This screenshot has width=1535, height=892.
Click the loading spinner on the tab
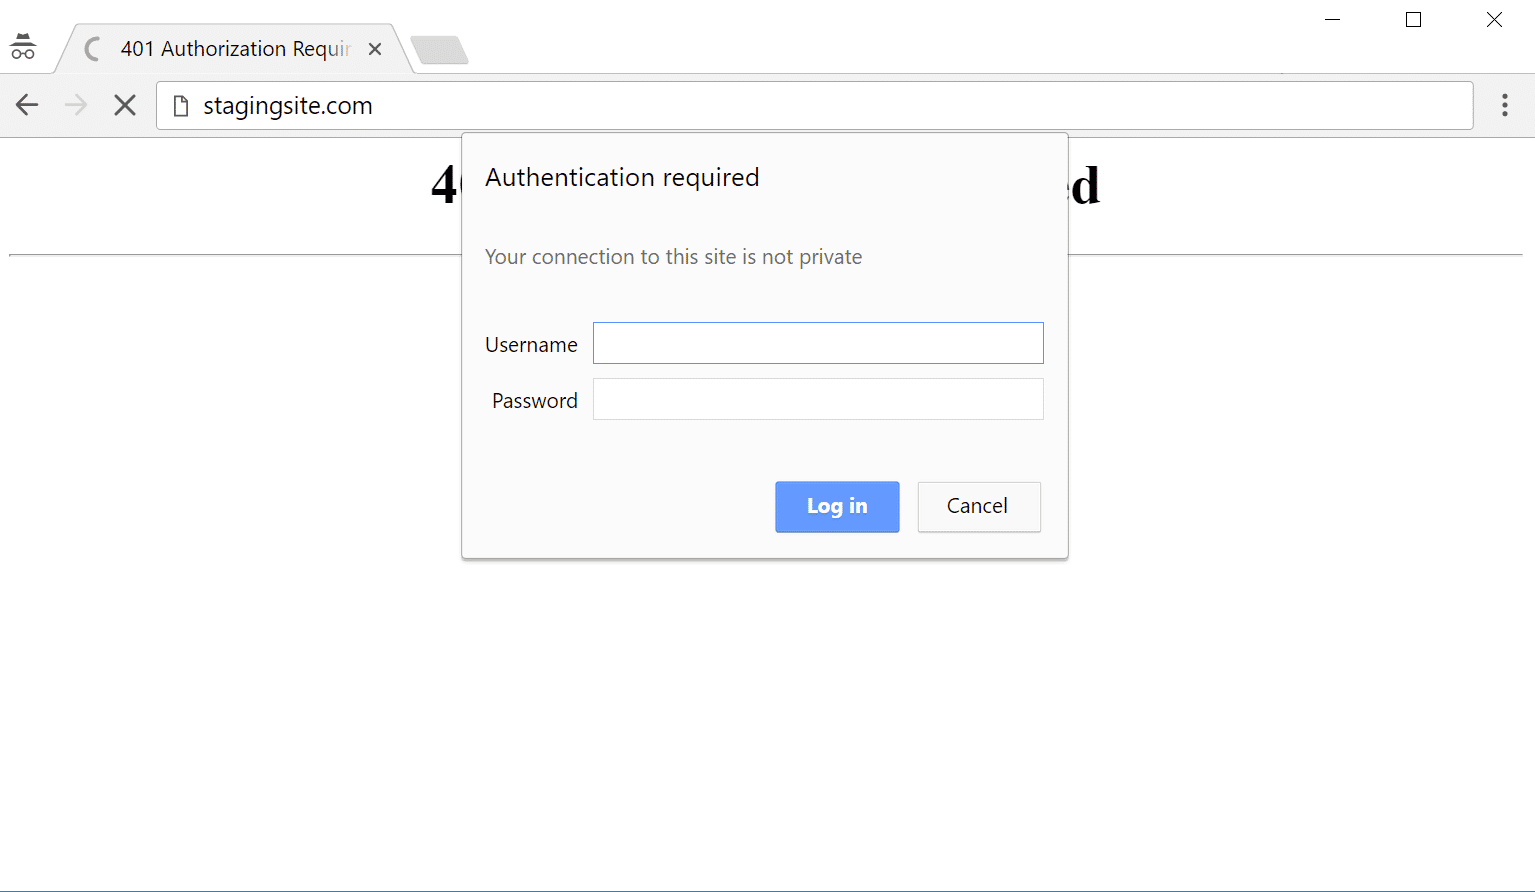click(90, 48)
